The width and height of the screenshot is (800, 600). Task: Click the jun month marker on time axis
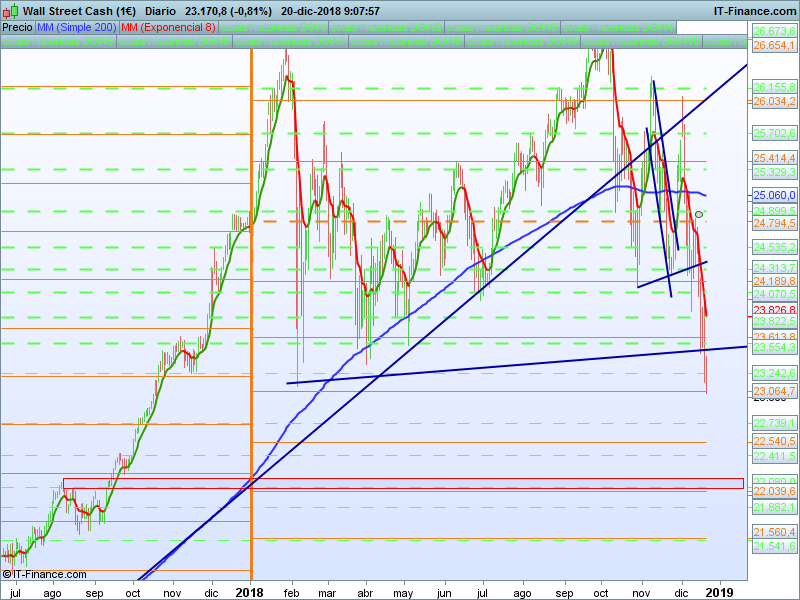[x=444, y=593]
